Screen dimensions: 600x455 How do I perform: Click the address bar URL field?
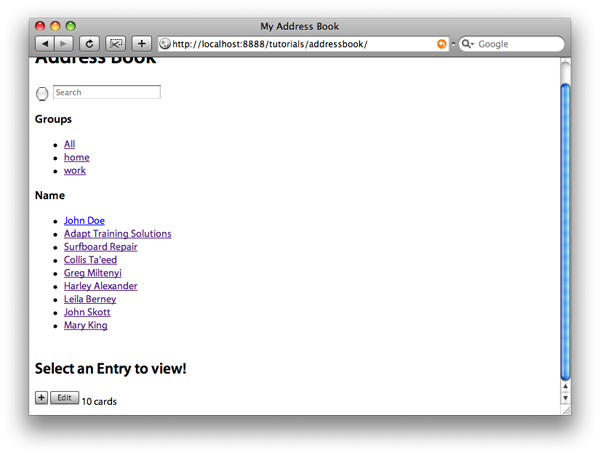(x=303, y=44)
